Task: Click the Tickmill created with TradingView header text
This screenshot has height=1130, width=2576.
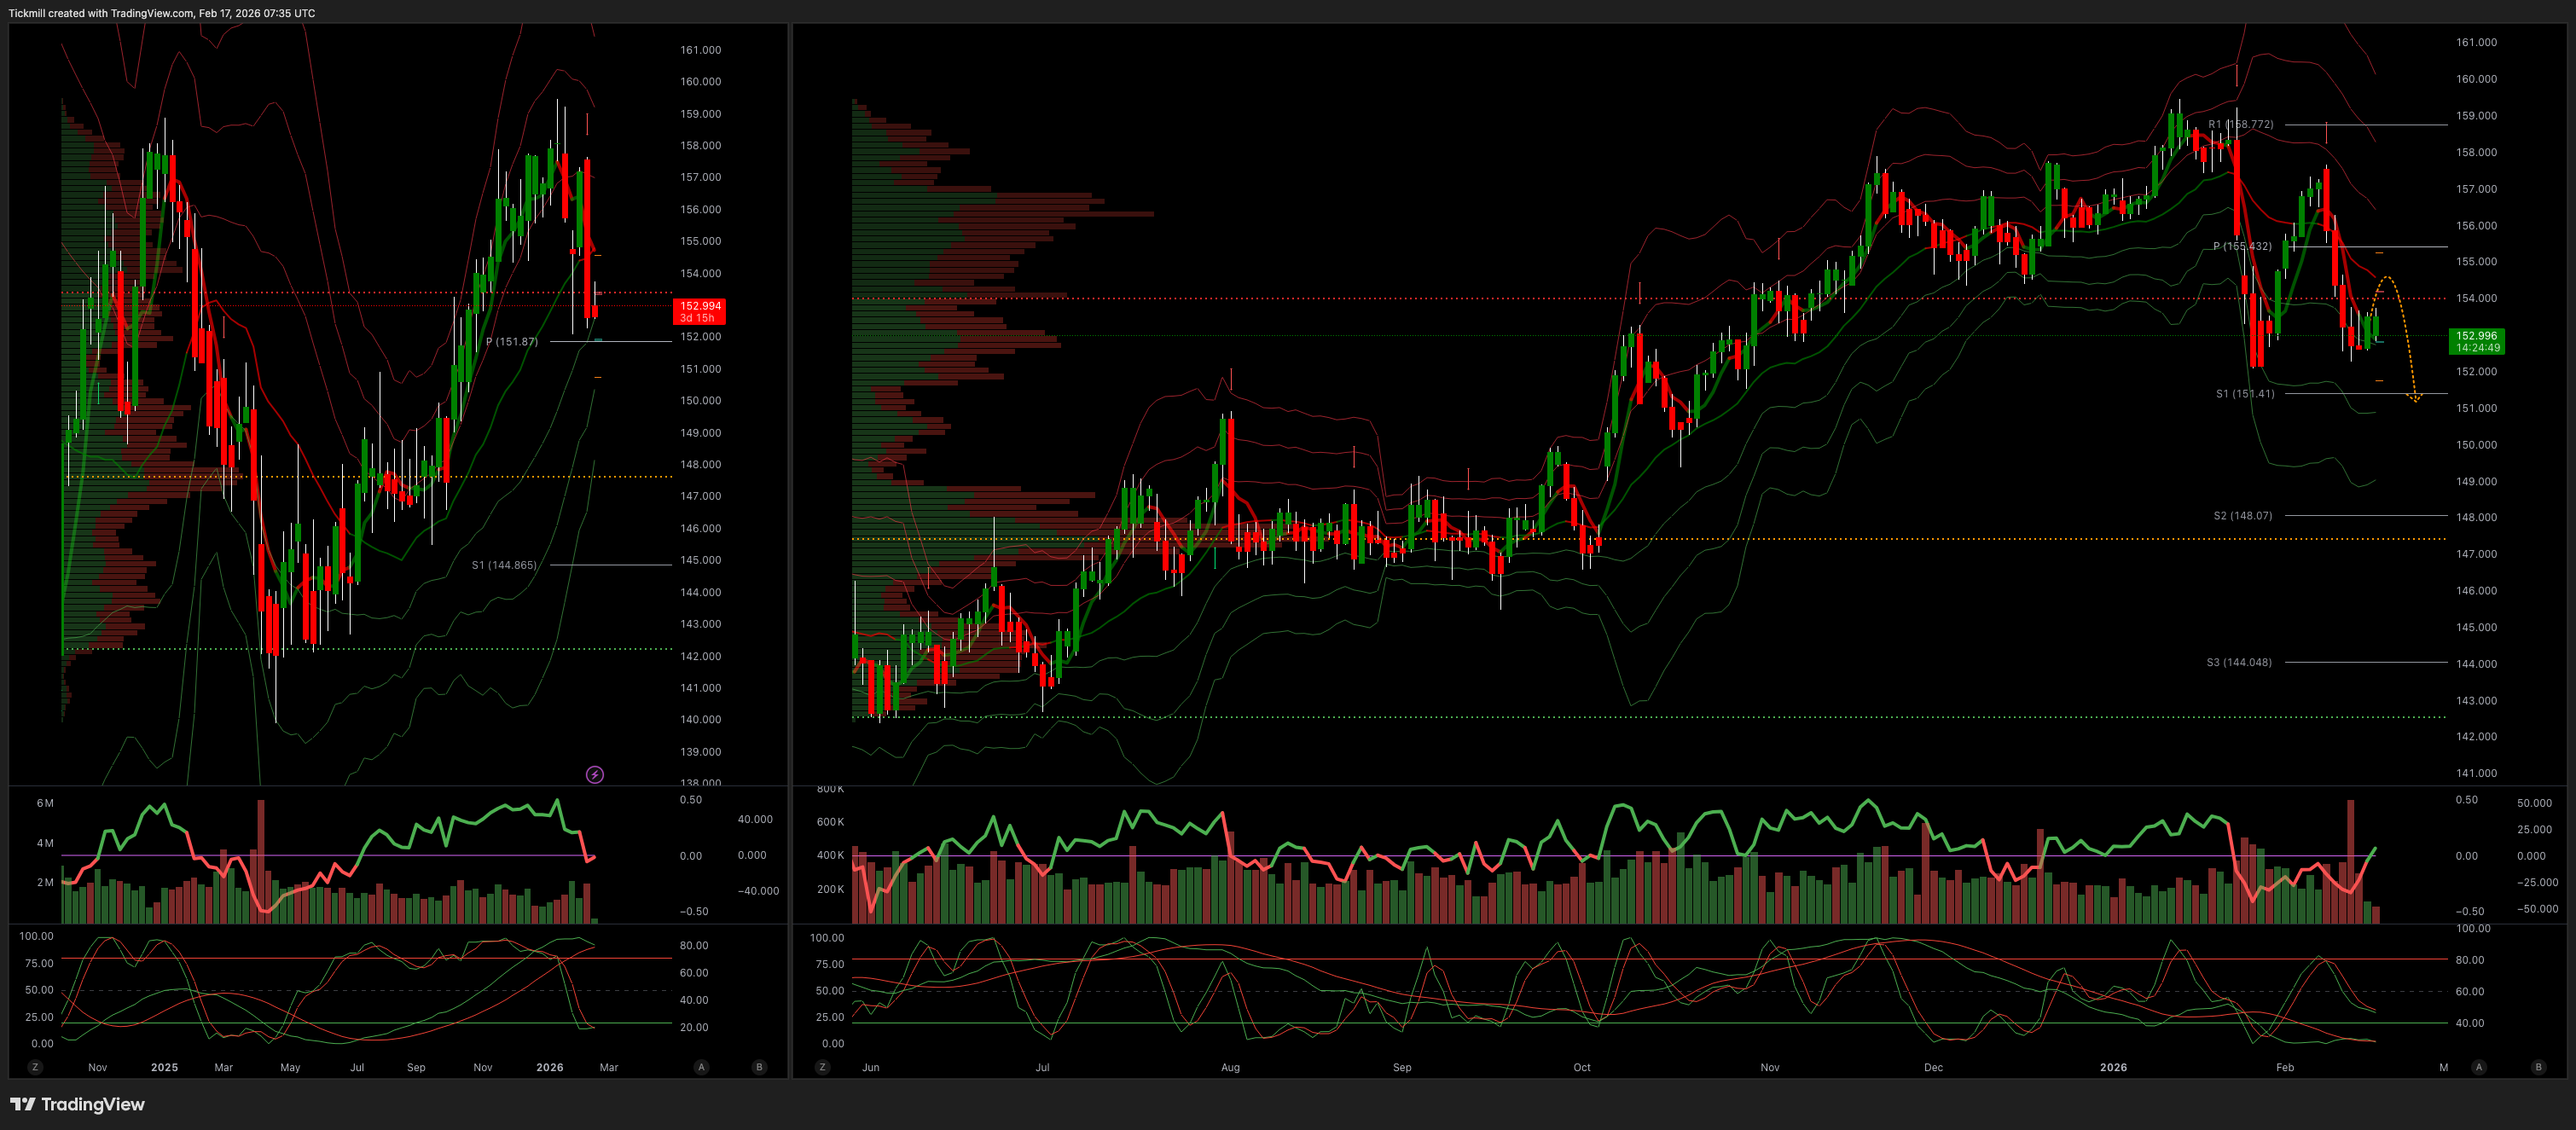Action: tap(161, 13)
